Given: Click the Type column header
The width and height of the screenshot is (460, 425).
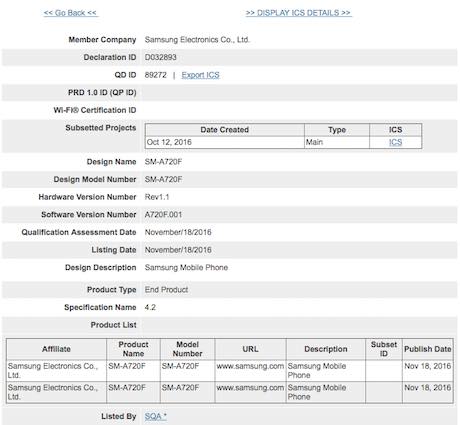Looking at the screenshot, I should click(337, 130).
